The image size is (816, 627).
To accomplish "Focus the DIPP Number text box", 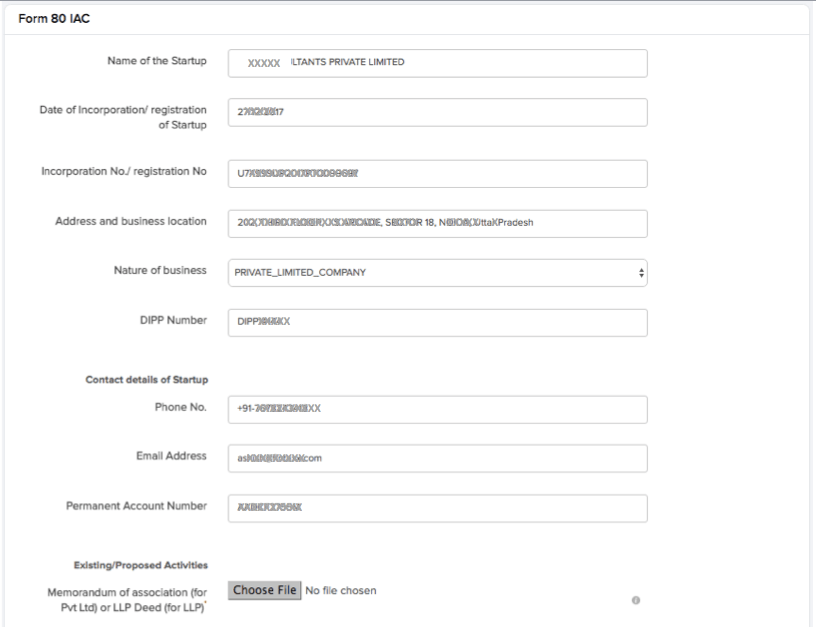I will pyautogui.click(x=437, y=322).
